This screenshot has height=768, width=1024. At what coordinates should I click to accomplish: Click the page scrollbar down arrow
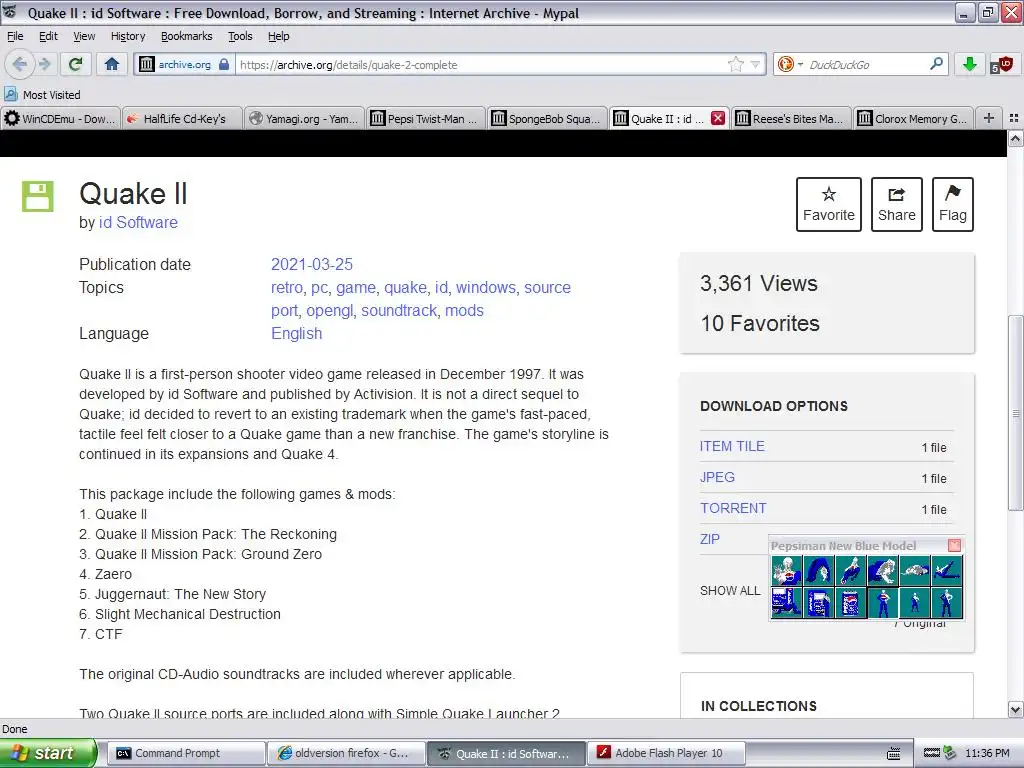1015,709
